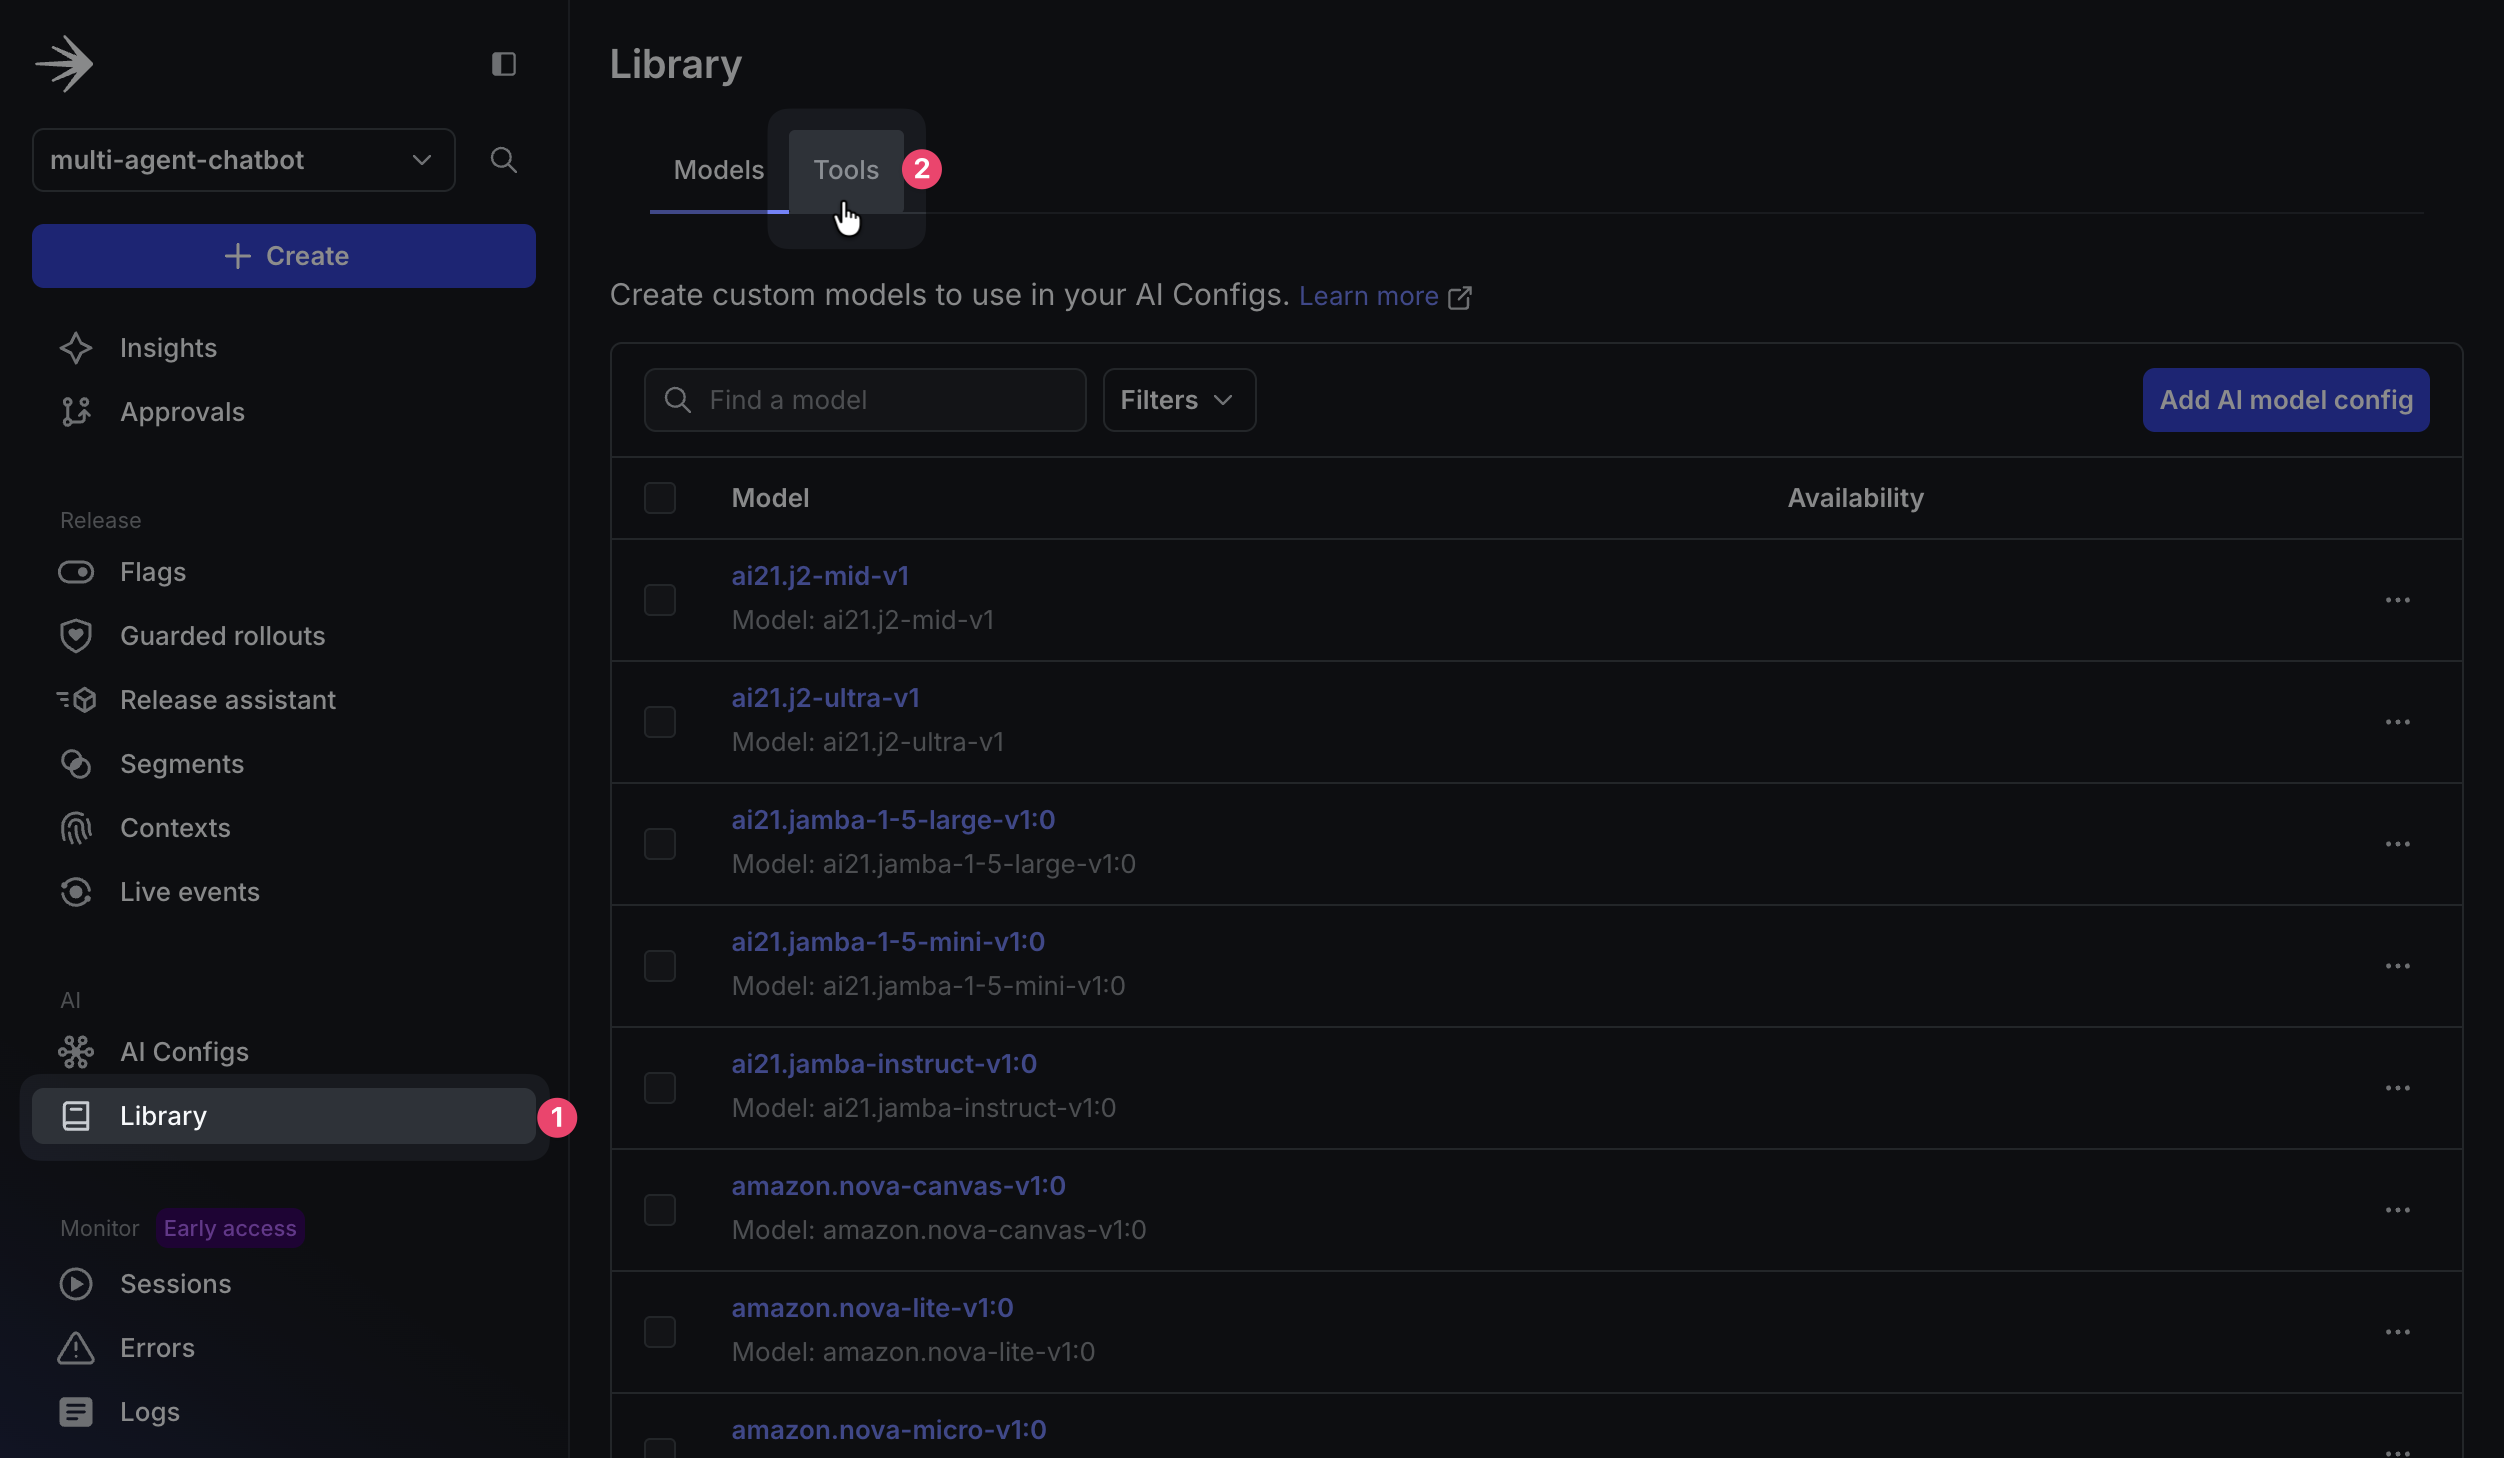
Task: Select the amazon.nova-canvas-v1:0 row checkbox
Action: coord(660,1209)
